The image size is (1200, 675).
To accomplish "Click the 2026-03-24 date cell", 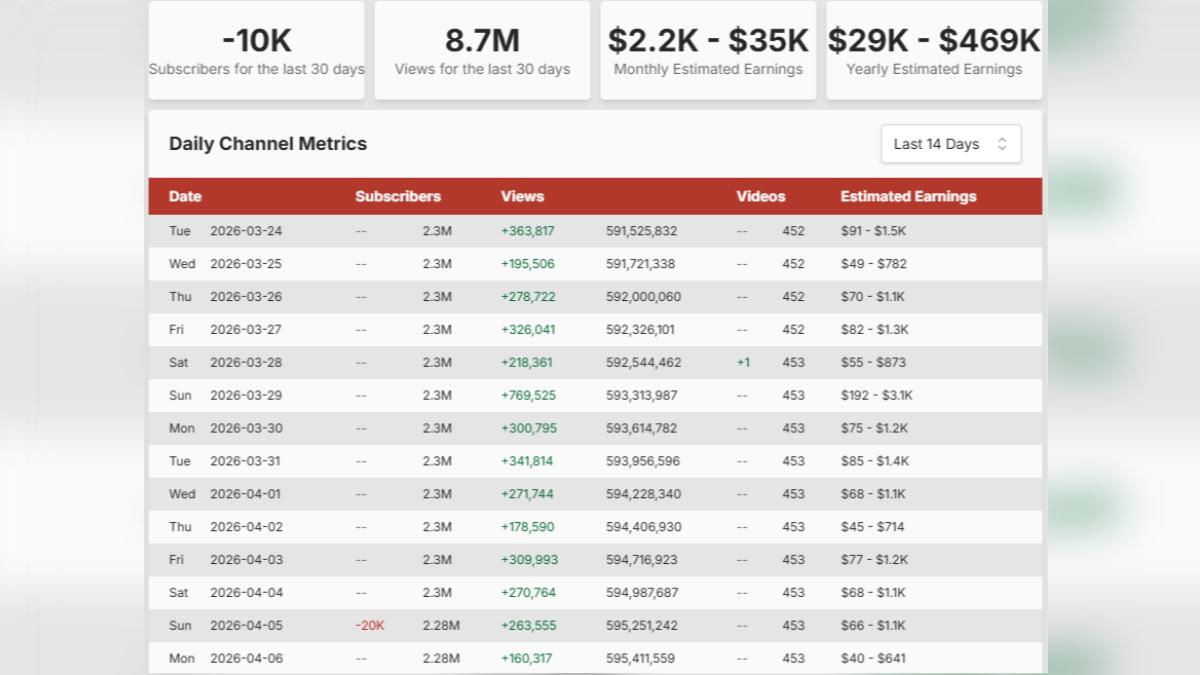I will 246,231.
